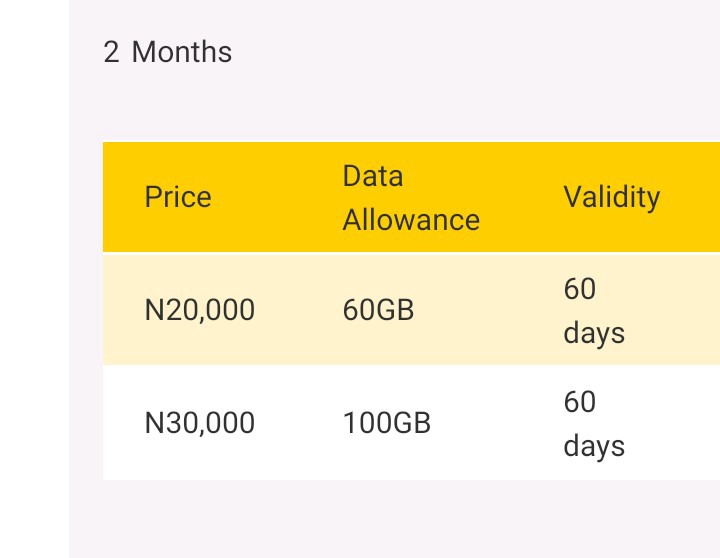
Task: Click the word Allowance in header
Action: (x=411, y=220)
